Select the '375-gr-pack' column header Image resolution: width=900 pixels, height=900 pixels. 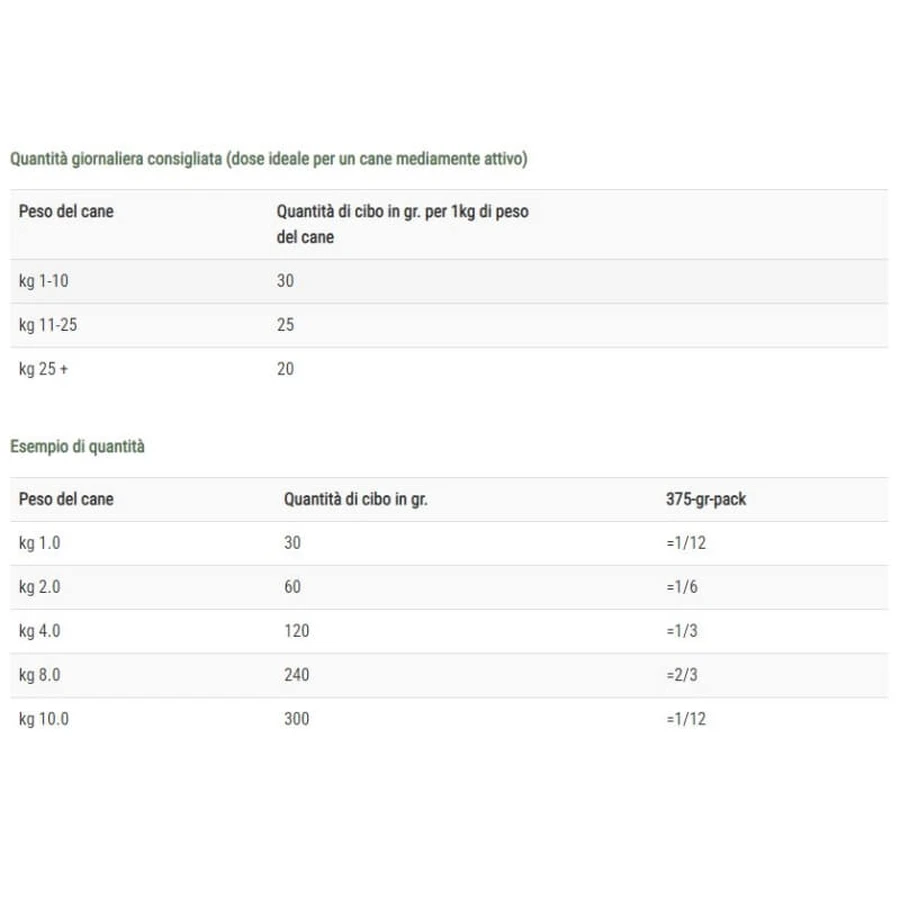(706, 499)
